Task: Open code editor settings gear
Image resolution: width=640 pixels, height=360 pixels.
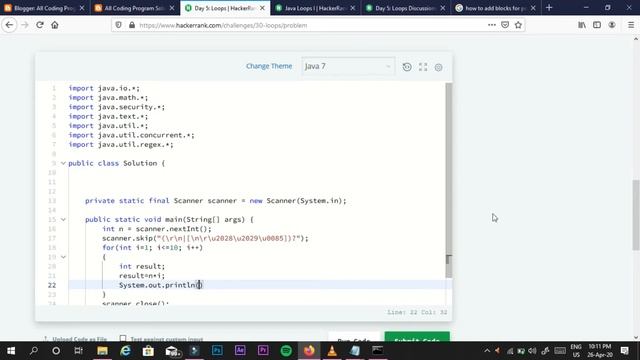Action: 438,67
